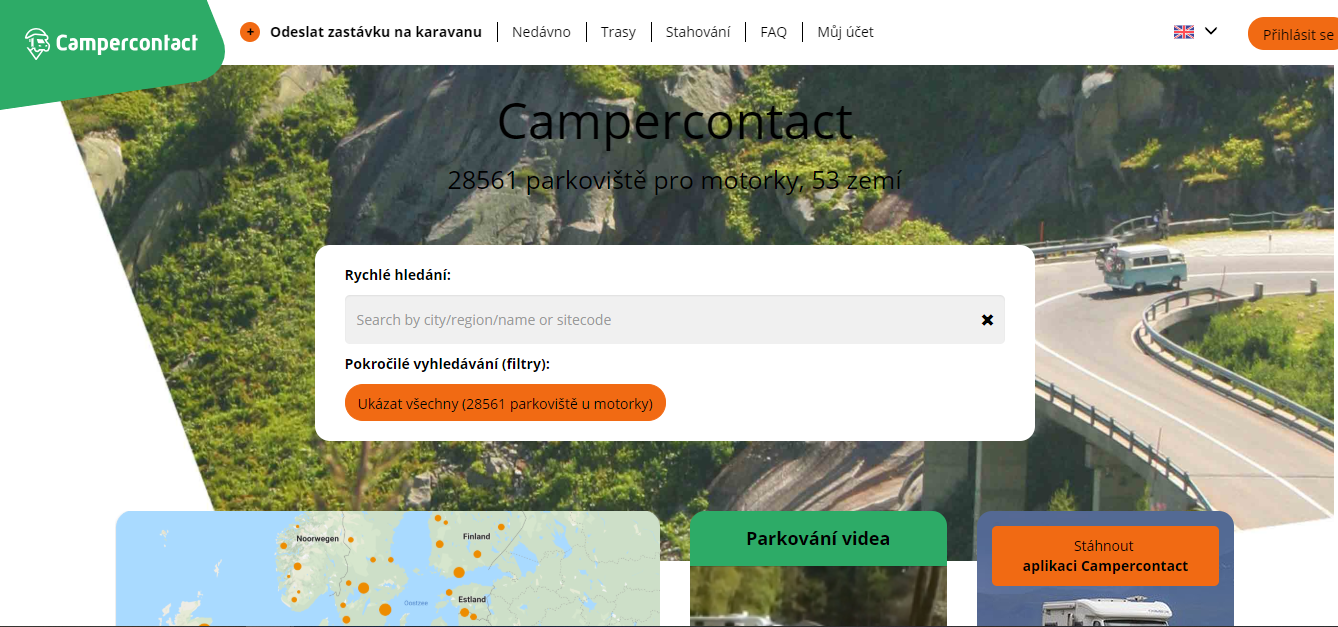The image size is (1338, 627).
Task: Click Odeslat zastávku na karavanu link
Action: click(x=376, y=32)
